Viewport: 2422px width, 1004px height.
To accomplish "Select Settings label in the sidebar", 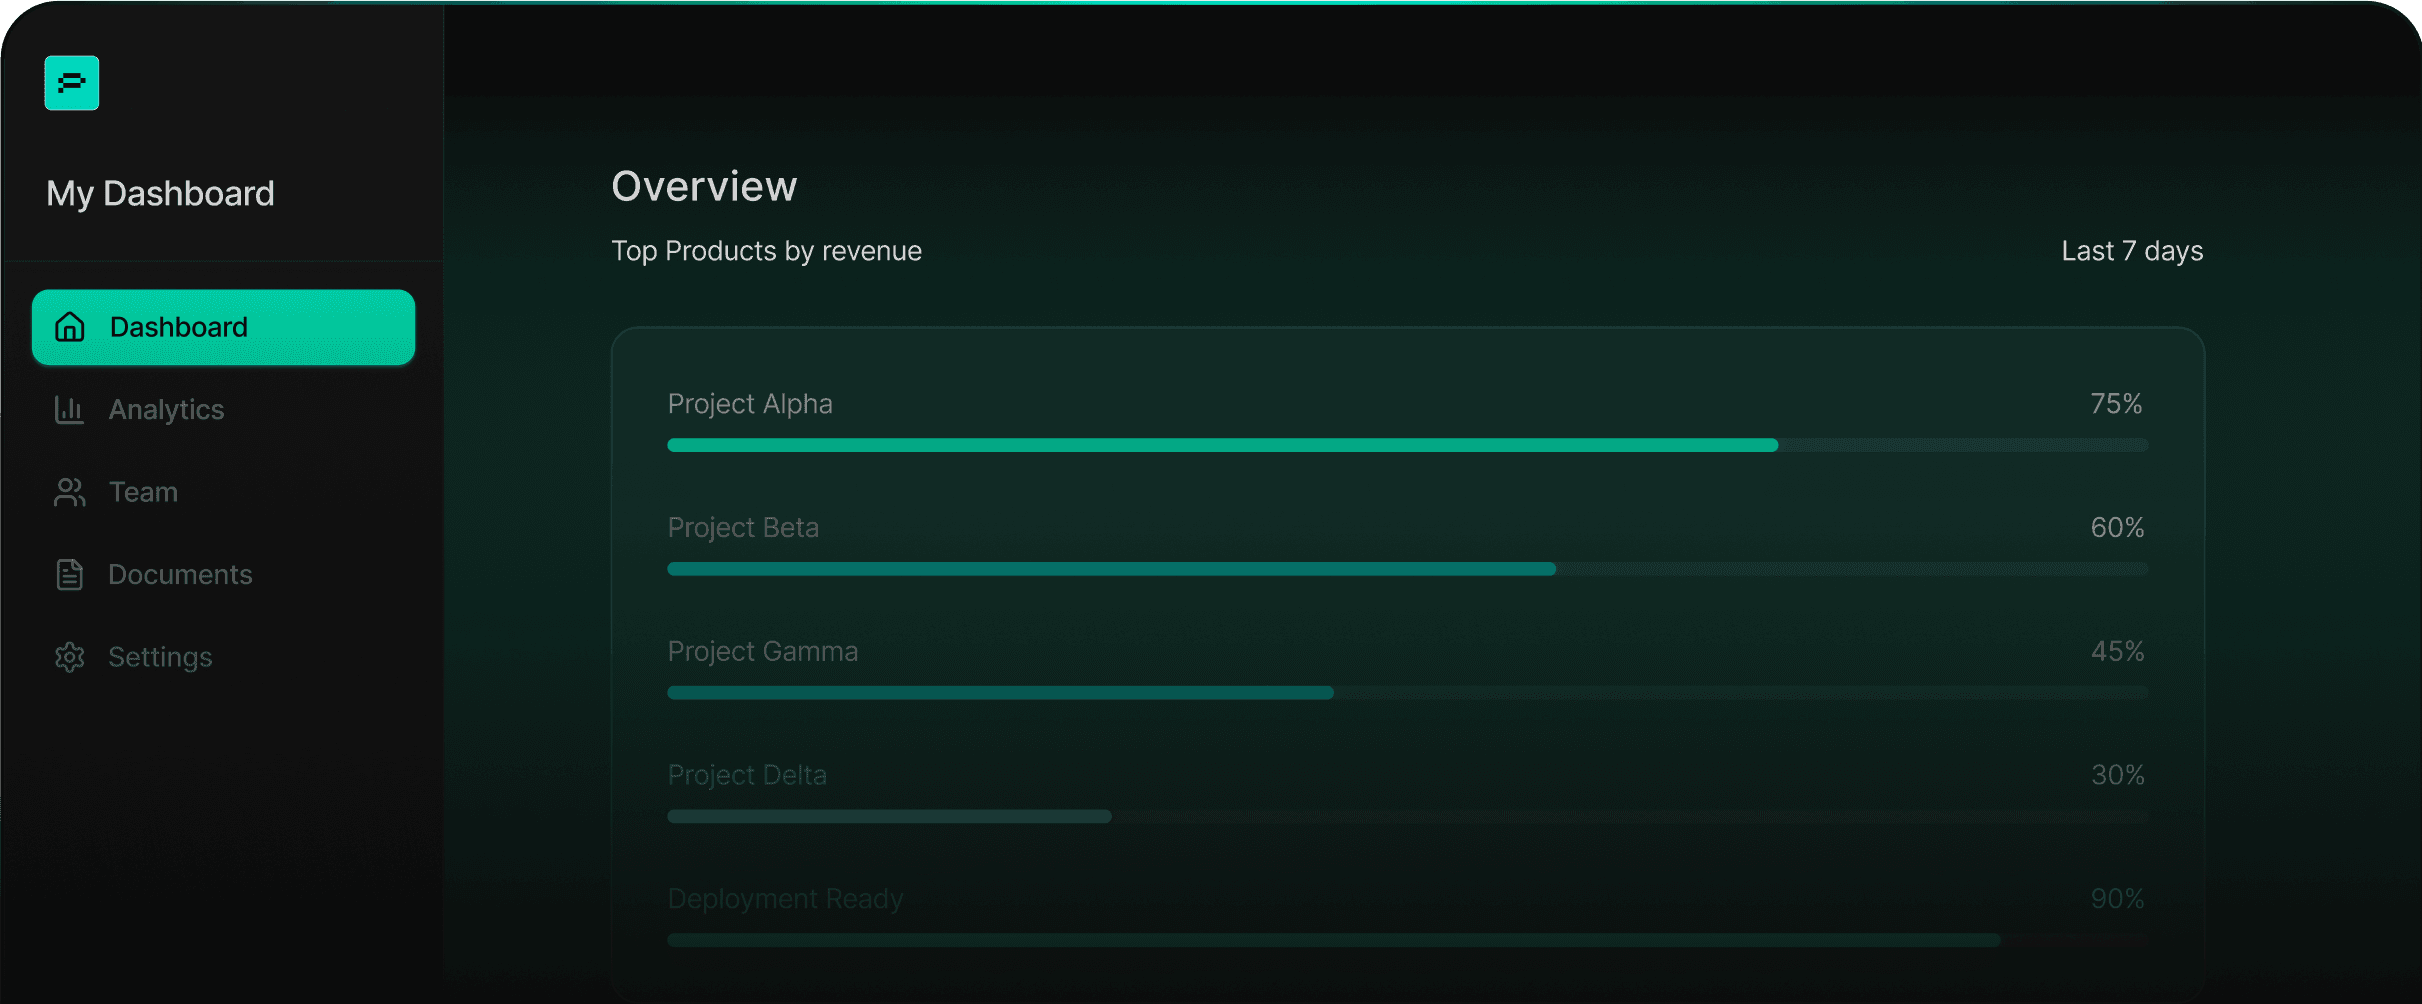I will [160, 657].
